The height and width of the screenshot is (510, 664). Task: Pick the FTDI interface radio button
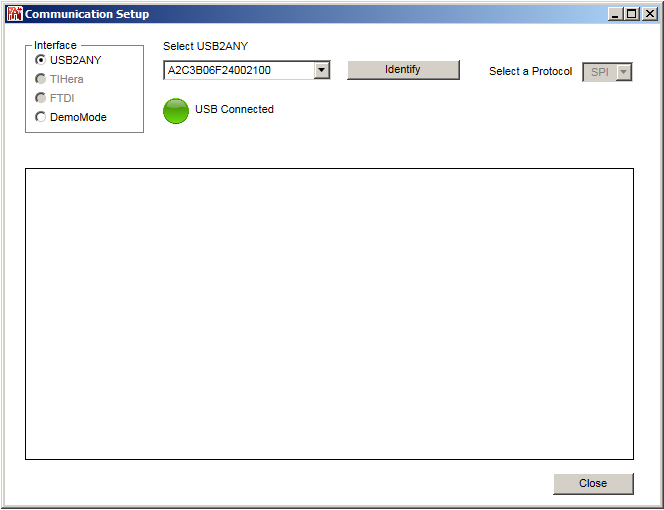click(x=40, y=98)
